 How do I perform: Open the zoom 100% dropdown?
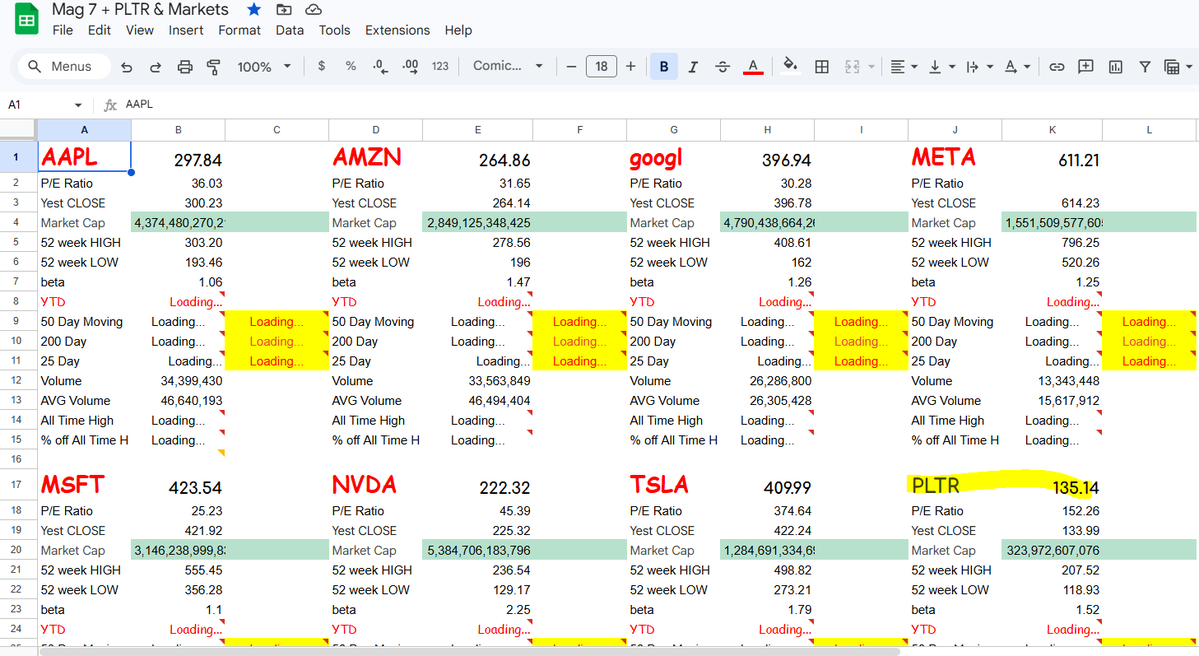point(264,67)
